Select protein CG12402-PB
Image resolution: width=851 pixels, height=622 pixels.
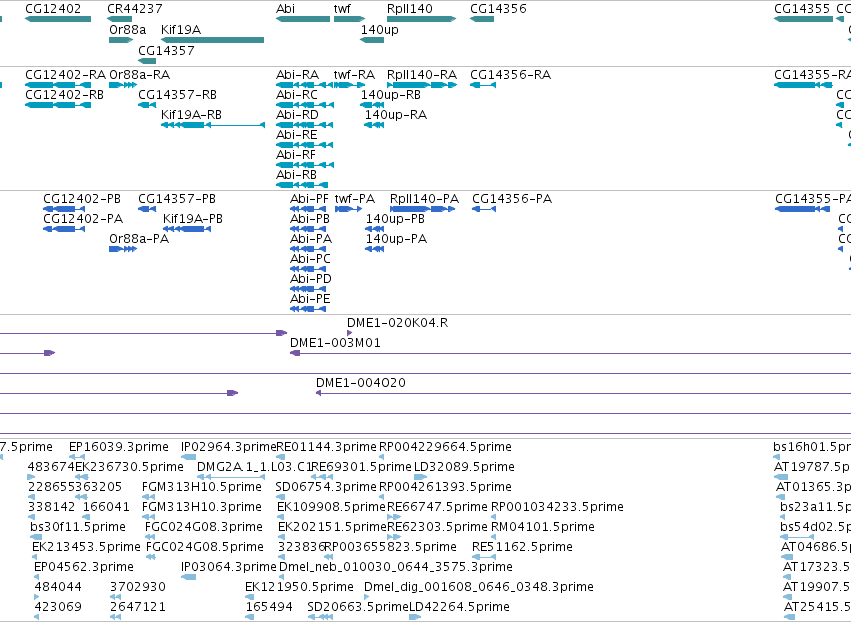click(x=64, y=209)
